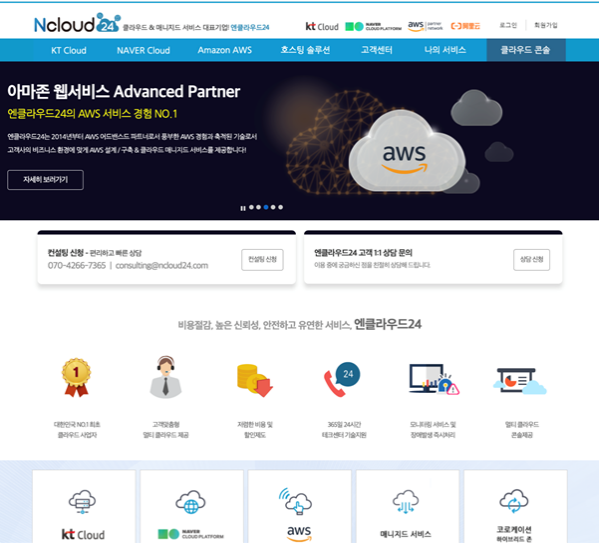599x543 pixels.
Task: Select the first banner slide dot
Action: pyautogui.click(x=251, y=207)
